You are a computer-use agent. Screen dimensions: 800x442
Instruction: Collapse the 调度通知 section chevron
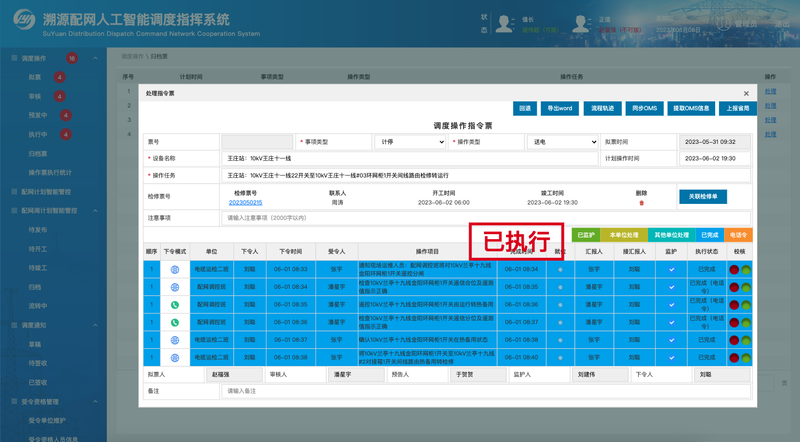[95, 325]
